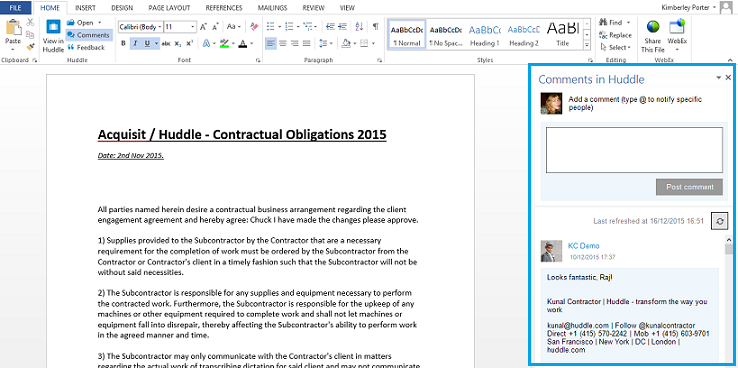Align text left
Viewport: 738px width, 368px height.
(271, 43)
